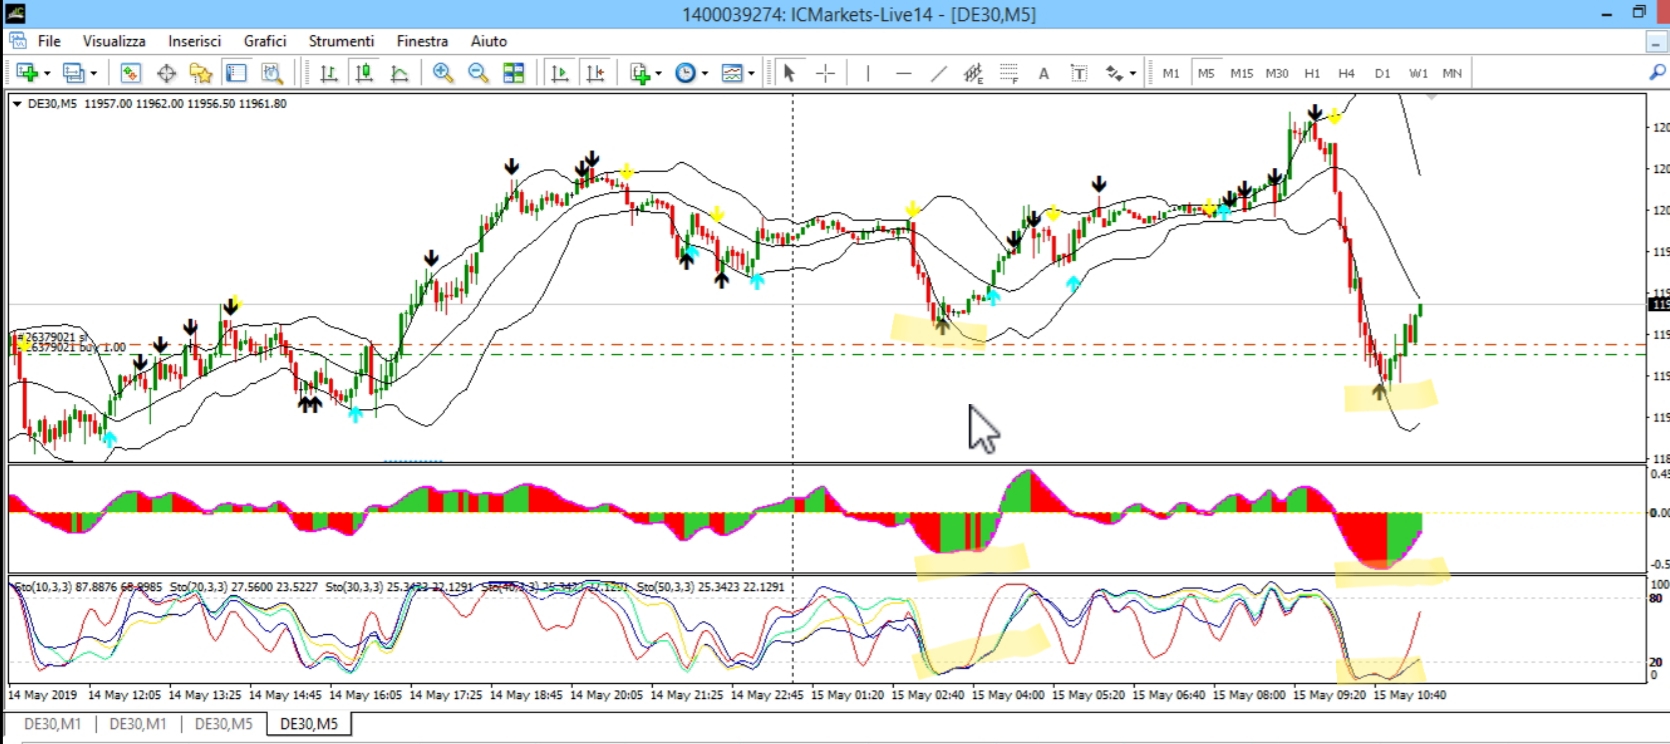Viewport: 1670px width, 744px height.
Task: Open the Strumenti menu
Action: coord(341,41)
